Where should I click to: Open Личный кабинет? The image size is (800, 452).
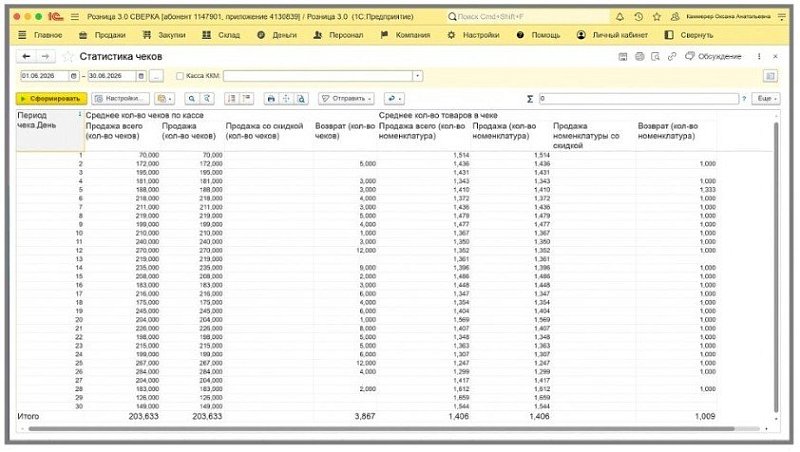[x=612, y=35]
